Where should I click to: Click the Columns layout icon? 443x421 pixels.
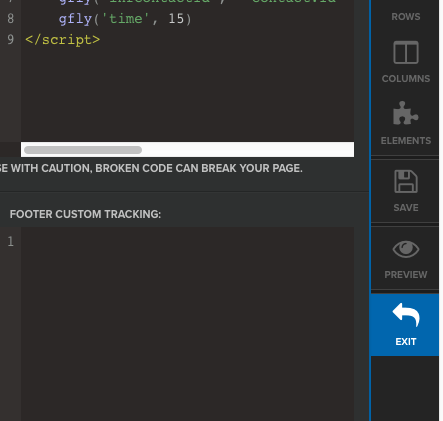pos(406,52)
